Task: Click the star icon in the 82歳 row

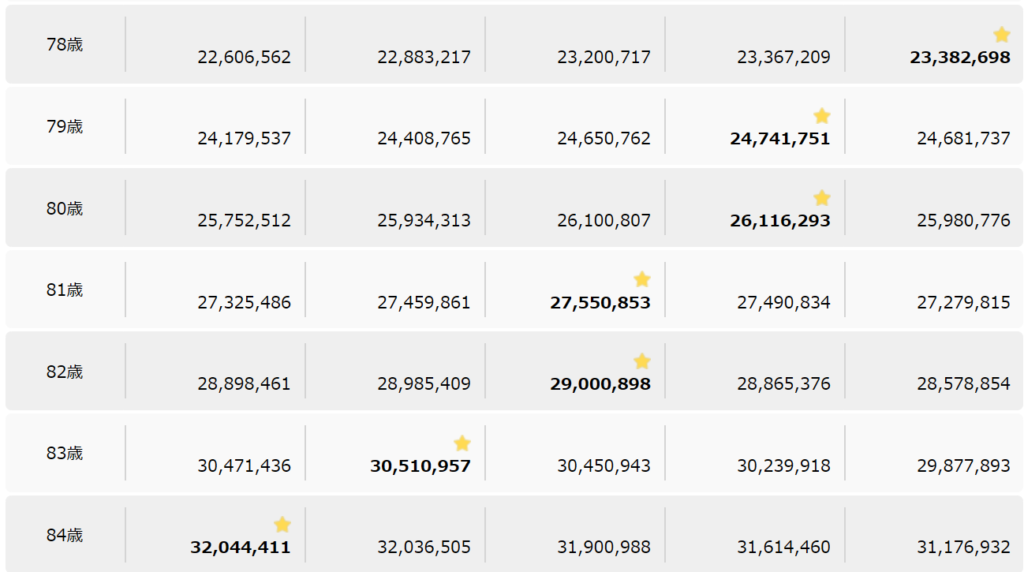Action: click(641, 361)
